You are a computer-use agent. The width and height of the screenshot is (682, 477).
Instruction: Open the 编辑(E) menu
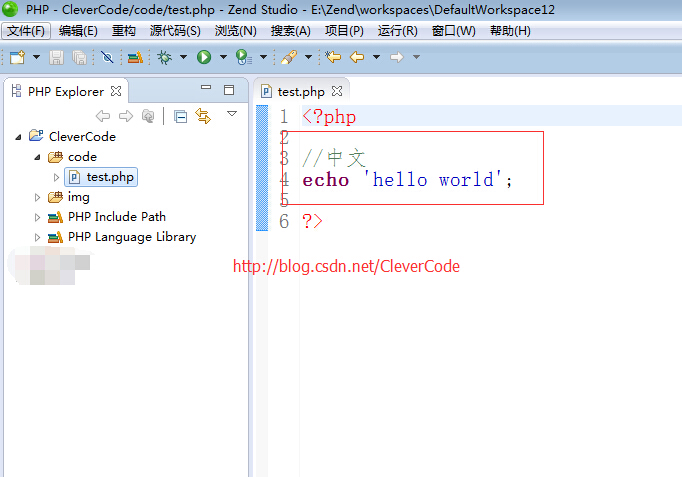click(x=78, y=31)
